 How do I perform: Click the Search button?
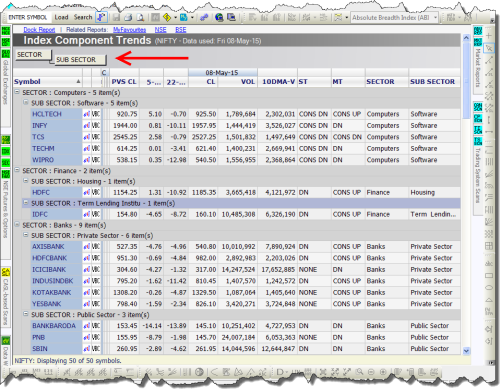83,17
